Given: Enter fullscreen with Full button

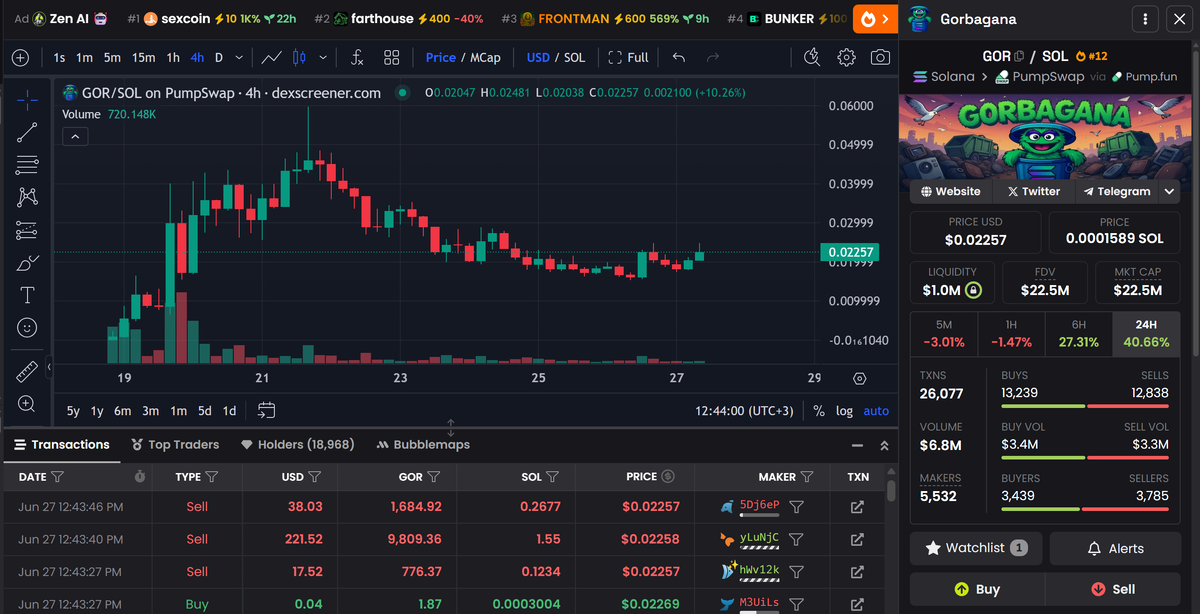Looking at the screenshot, I should 628,58.
